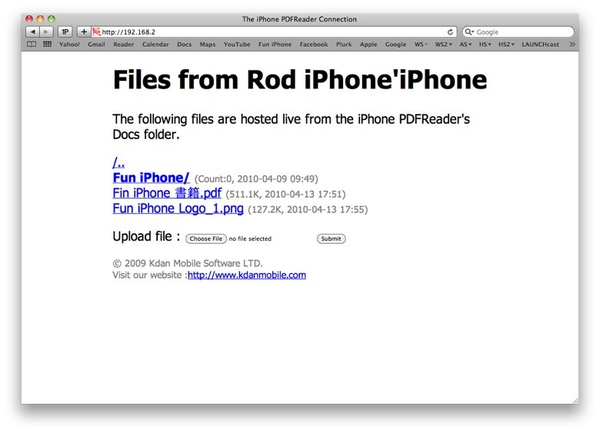Click the Submit upload button
Screen dimensions: 600x433
pyautogui.click(x=331, y=239)
